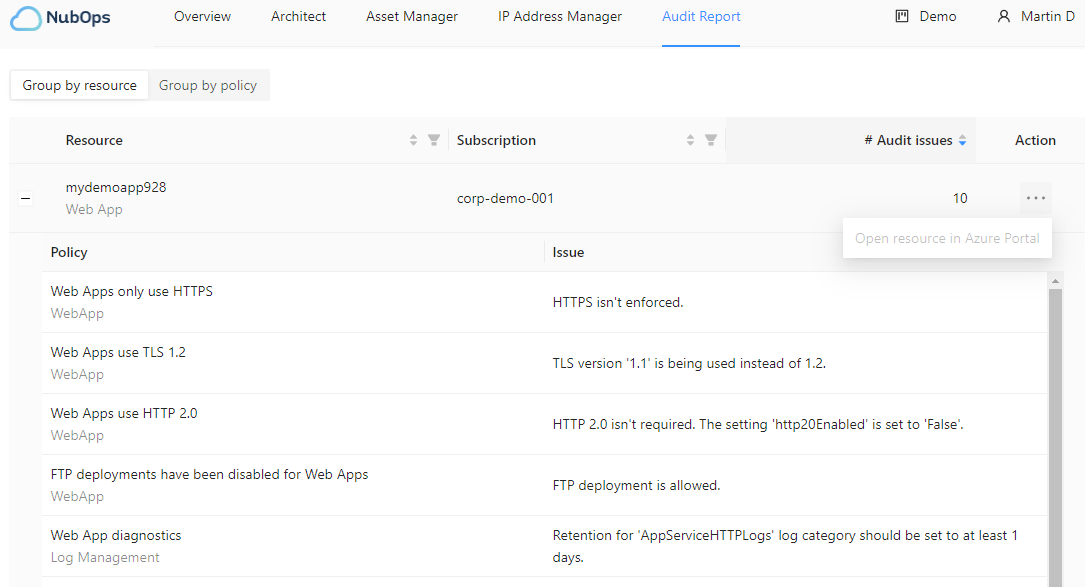Switch to the Overview tab
Image resolution: width=1085 pixels, height=587 pixels.
pos(202,16)
